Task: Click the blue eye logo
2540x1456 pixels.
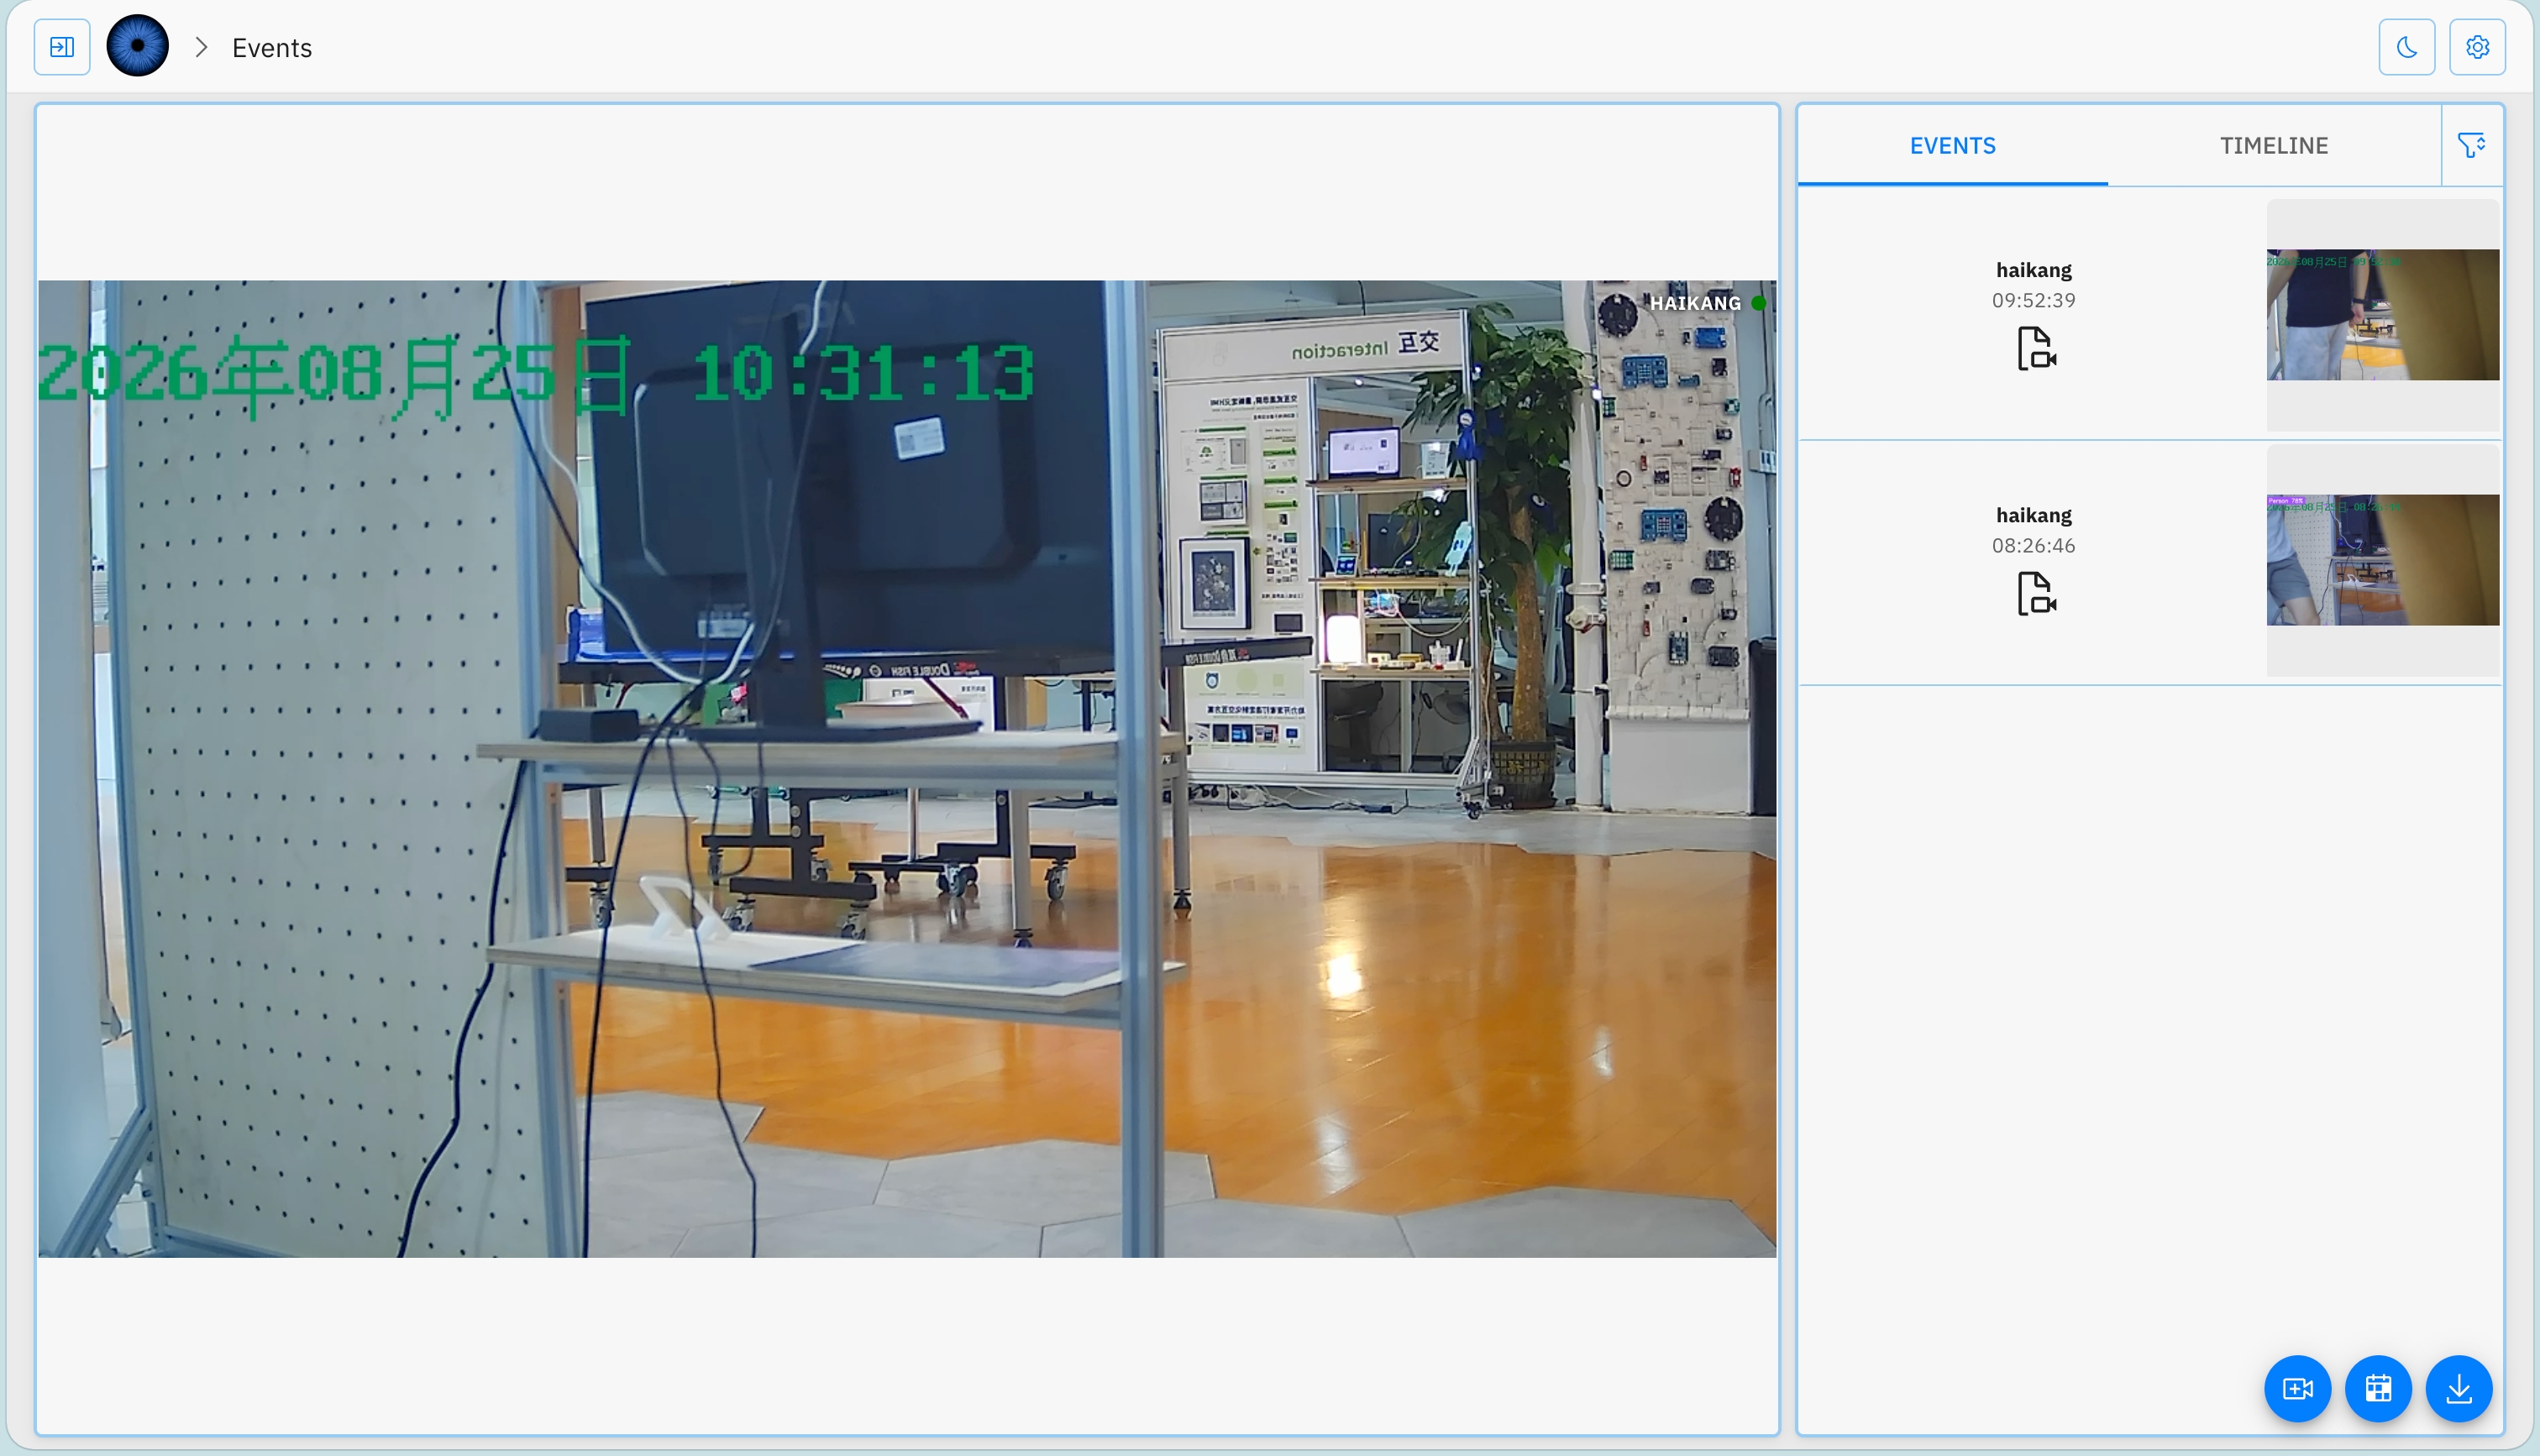Action: 138,46
